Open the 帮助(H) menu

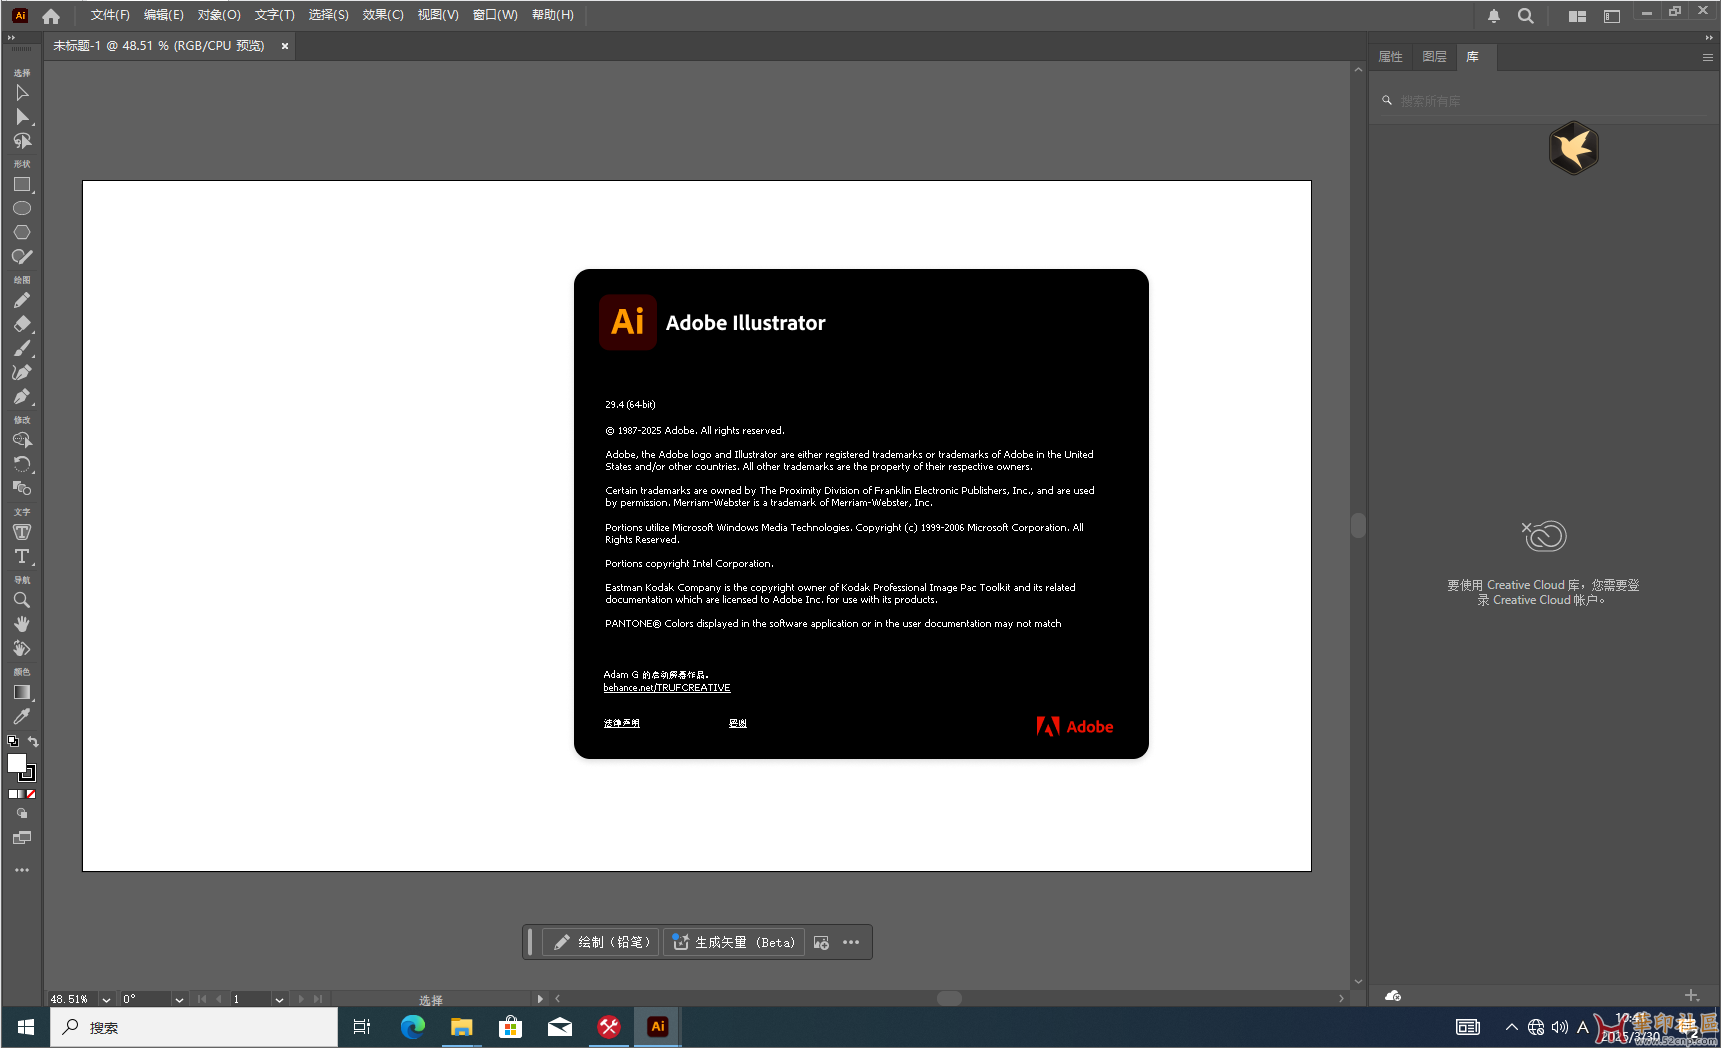point(553,15)
